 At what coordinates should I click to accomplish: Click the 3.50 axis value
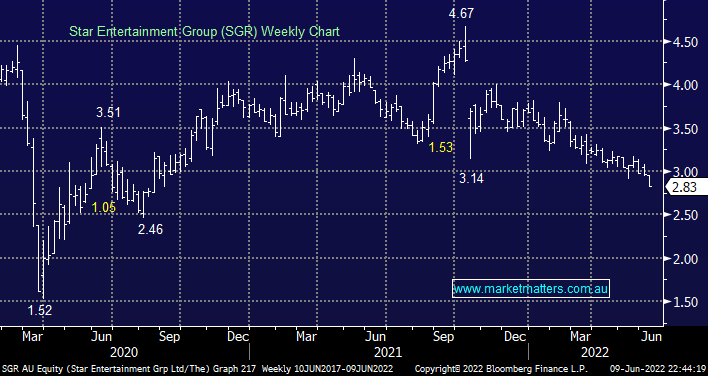(x=685, y=129)
